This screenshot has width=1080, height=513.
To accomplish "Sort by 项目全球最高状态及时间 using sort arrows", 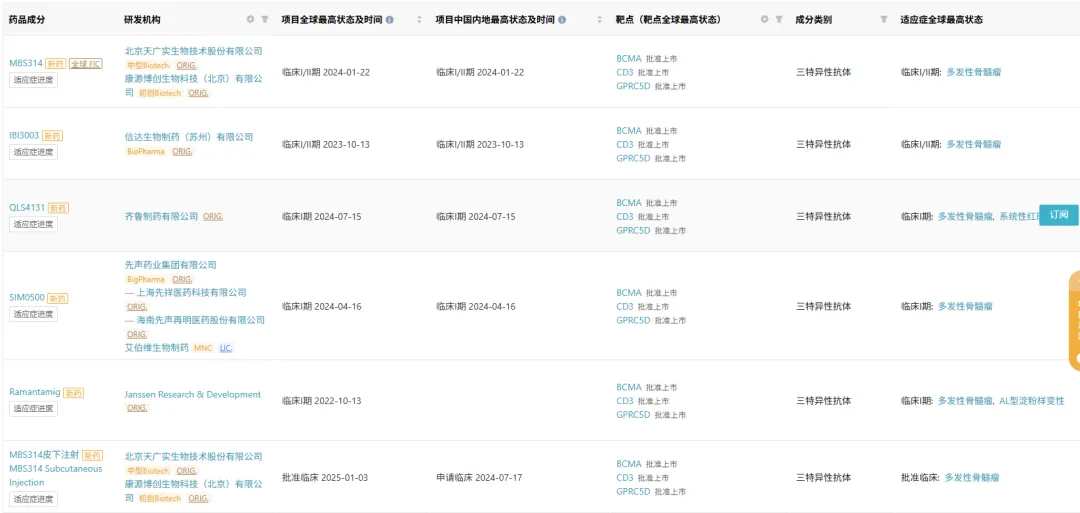I will [x=419, y=19].
